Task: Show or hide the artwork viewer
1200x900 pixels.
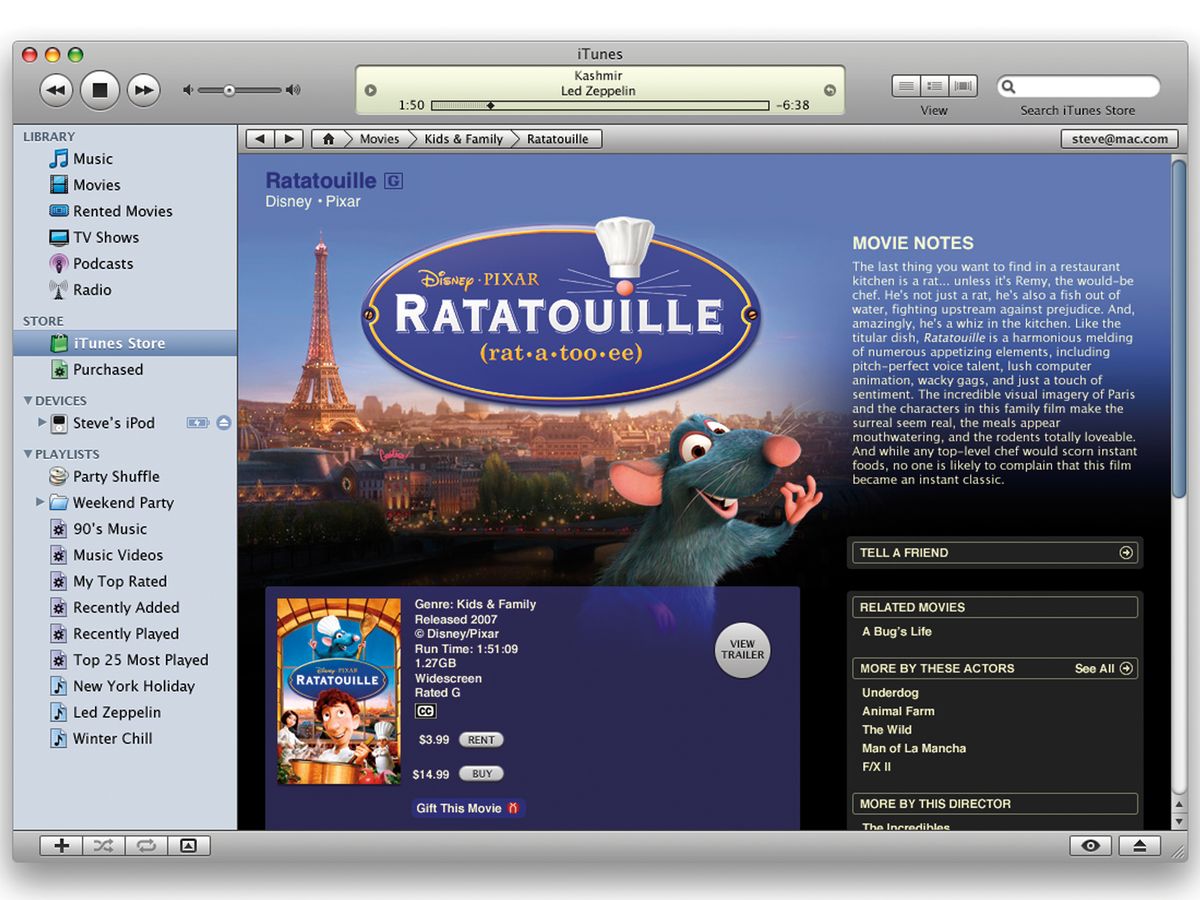Action: (x=189, y=846)
